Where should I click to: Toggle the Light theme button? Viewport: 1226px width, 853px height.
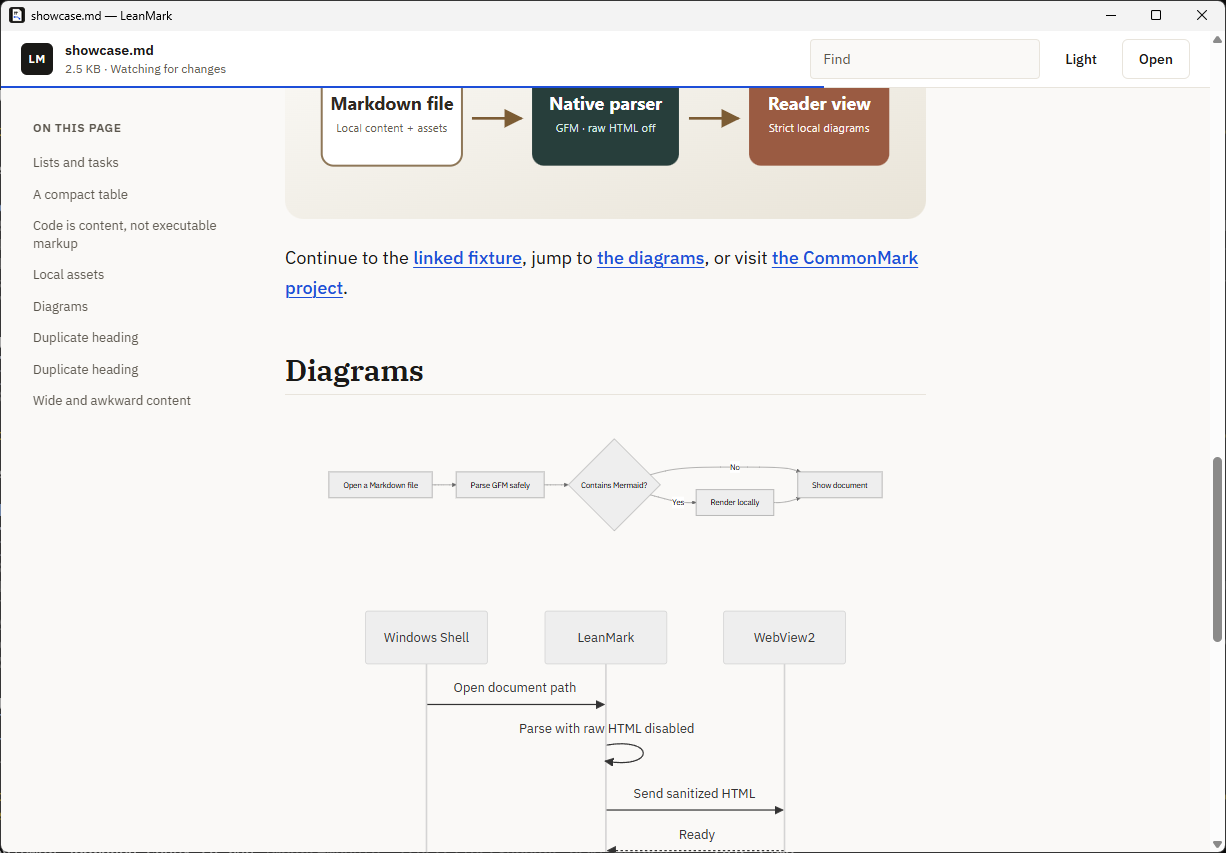pos(1081,59)
